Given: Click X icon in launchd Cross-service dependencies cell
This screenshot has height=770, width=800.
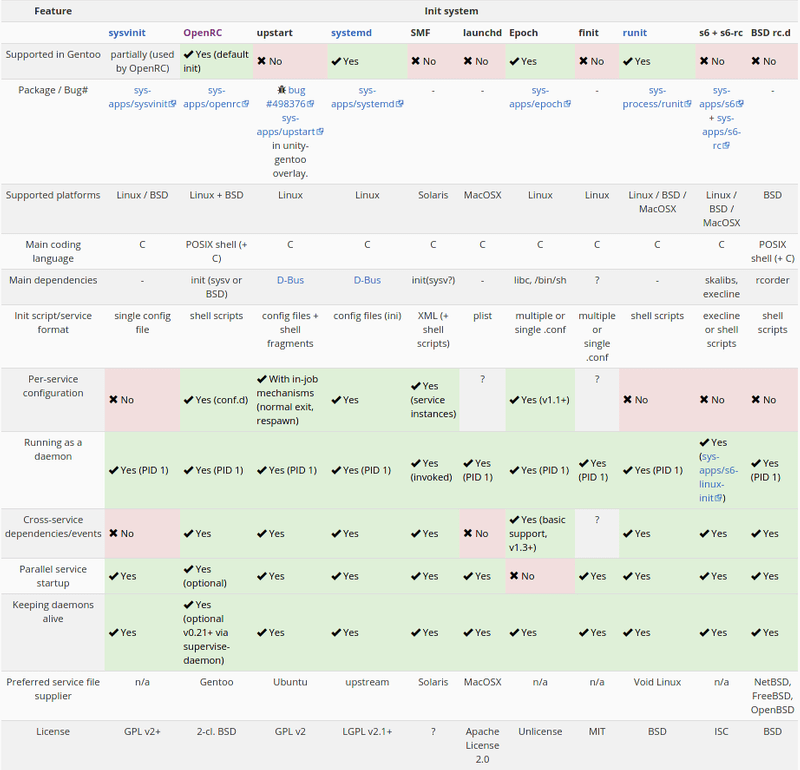Looking at the screenshot, I should tap(467, 533).
